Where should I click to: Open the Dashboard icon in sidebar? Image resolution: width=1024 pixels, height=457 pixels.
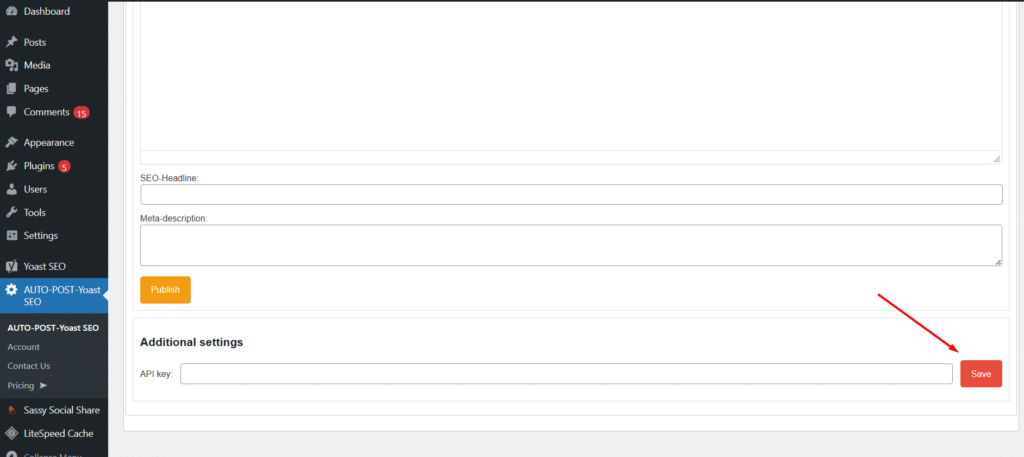click(x=11, y=12)
